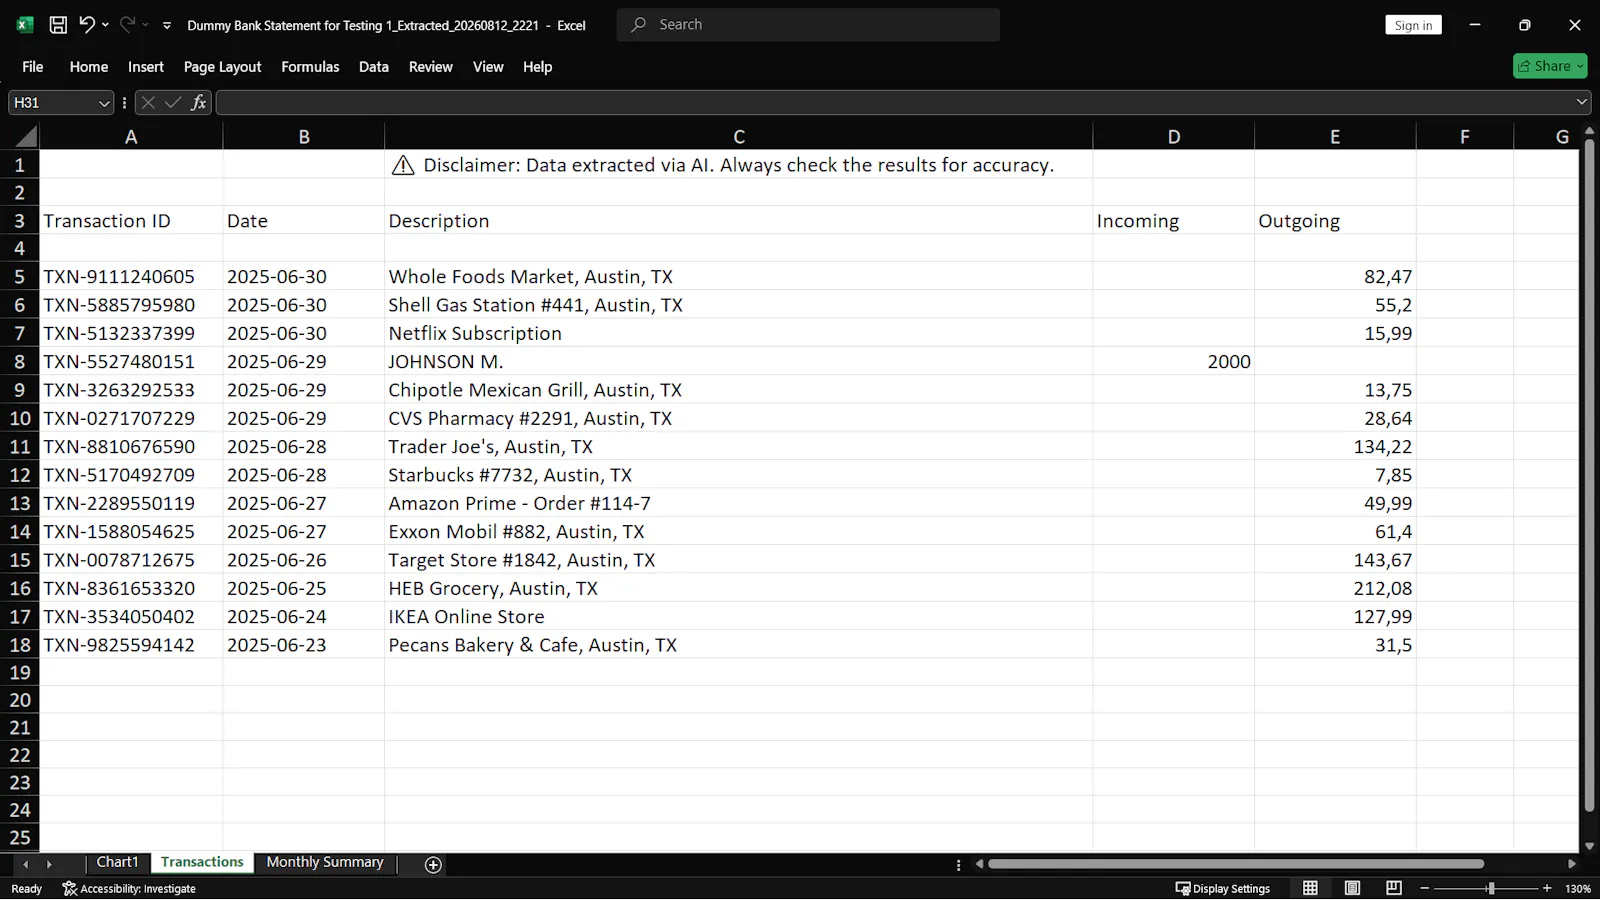Screen dimensions: 1600x900
Task: Click the outgoing 212,08 cell
Action: click(x=1335, y=588)
